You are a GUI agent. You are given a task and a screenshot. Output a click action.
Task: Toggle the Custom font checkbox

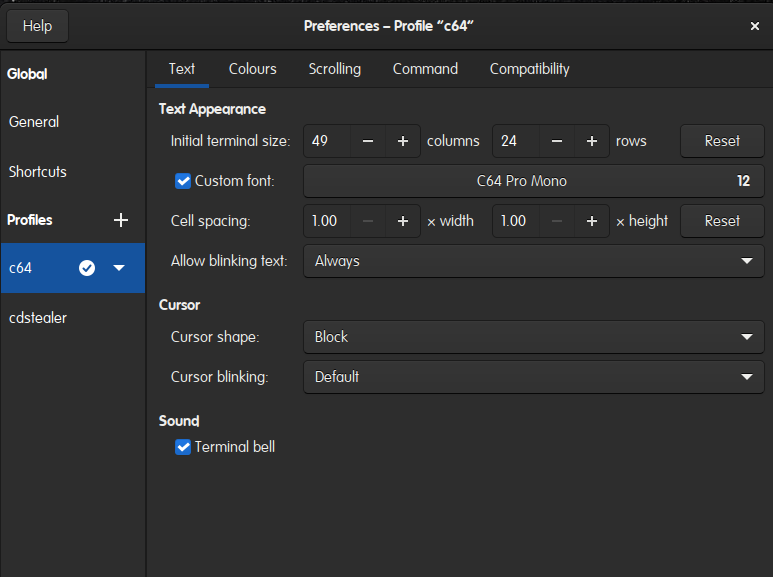(x=183, y=181)
